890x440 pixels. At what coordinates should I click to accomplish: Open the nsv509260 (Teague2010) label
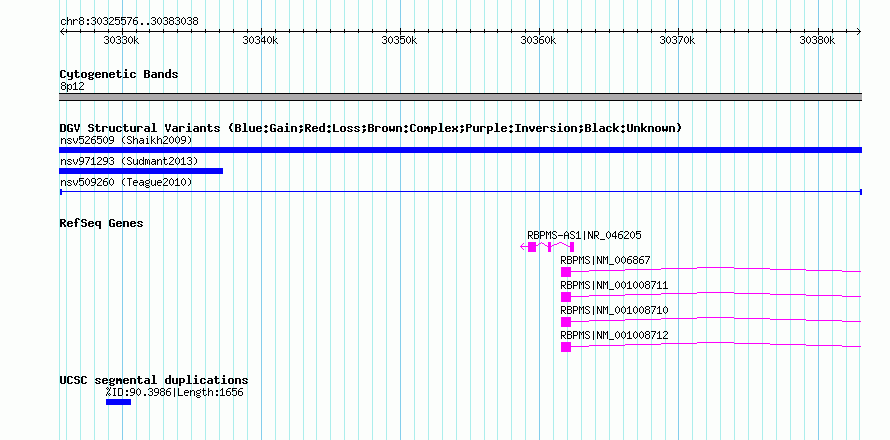click(126, 183)
